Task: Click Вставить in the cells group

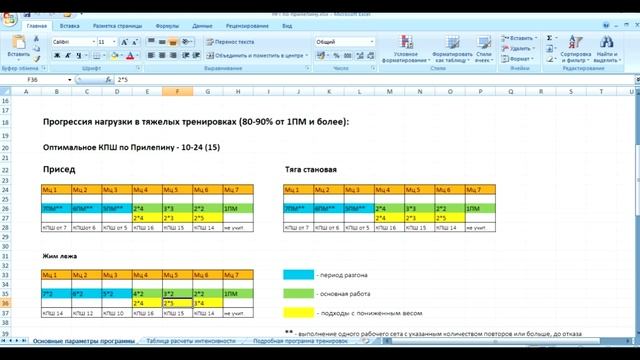Action: (x=519, y=38)
